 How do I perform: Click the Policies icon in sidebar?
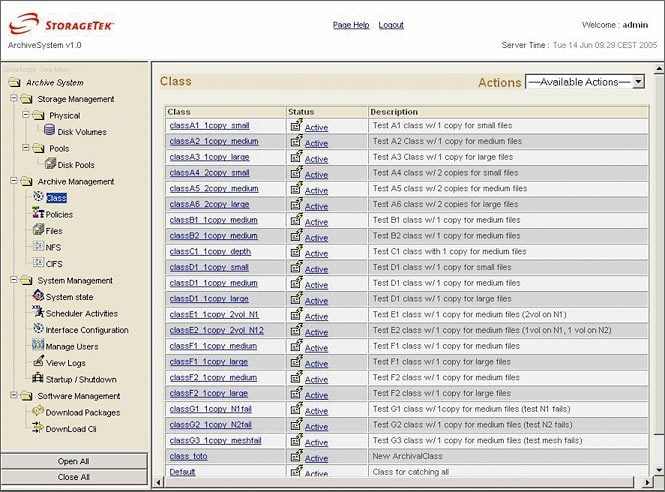tap(38, 214)
